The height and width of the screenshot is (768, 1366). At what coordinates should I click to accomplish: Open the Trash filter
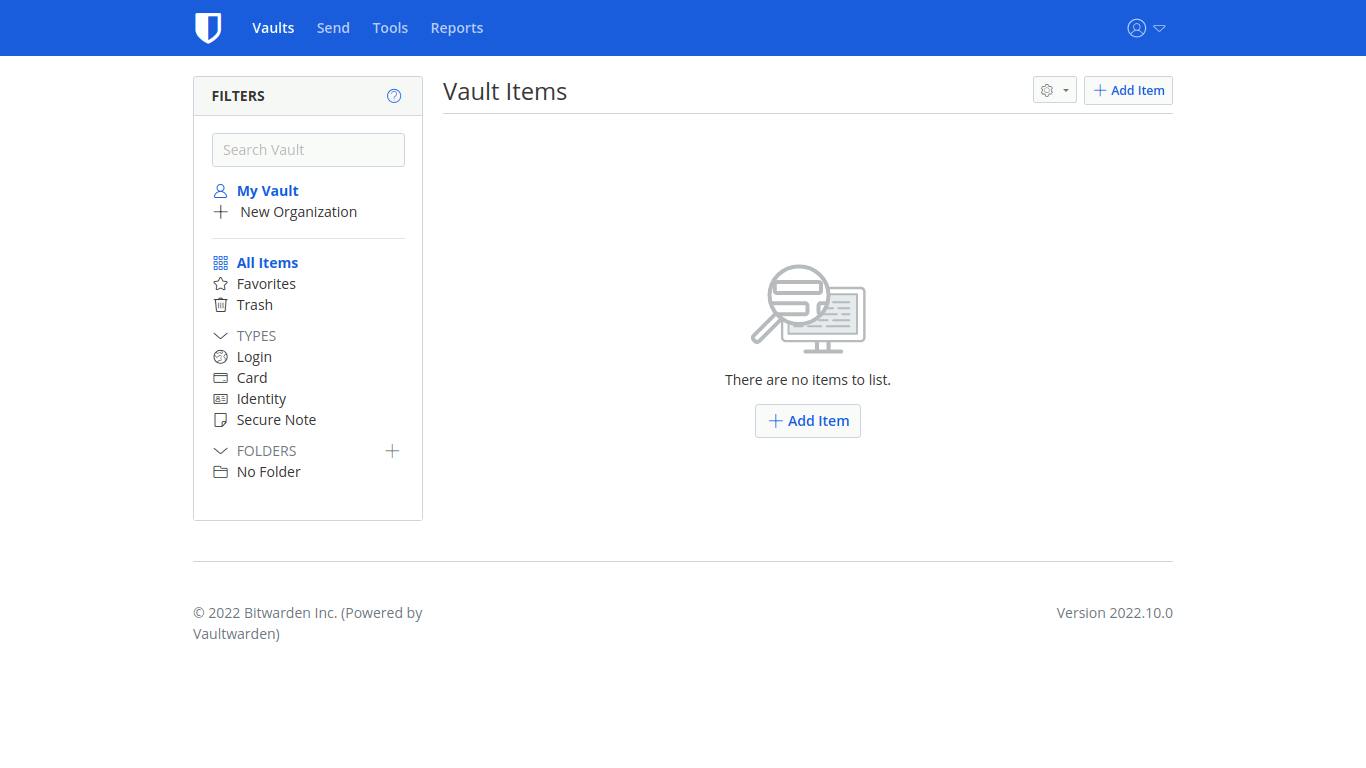pos(254,305)
